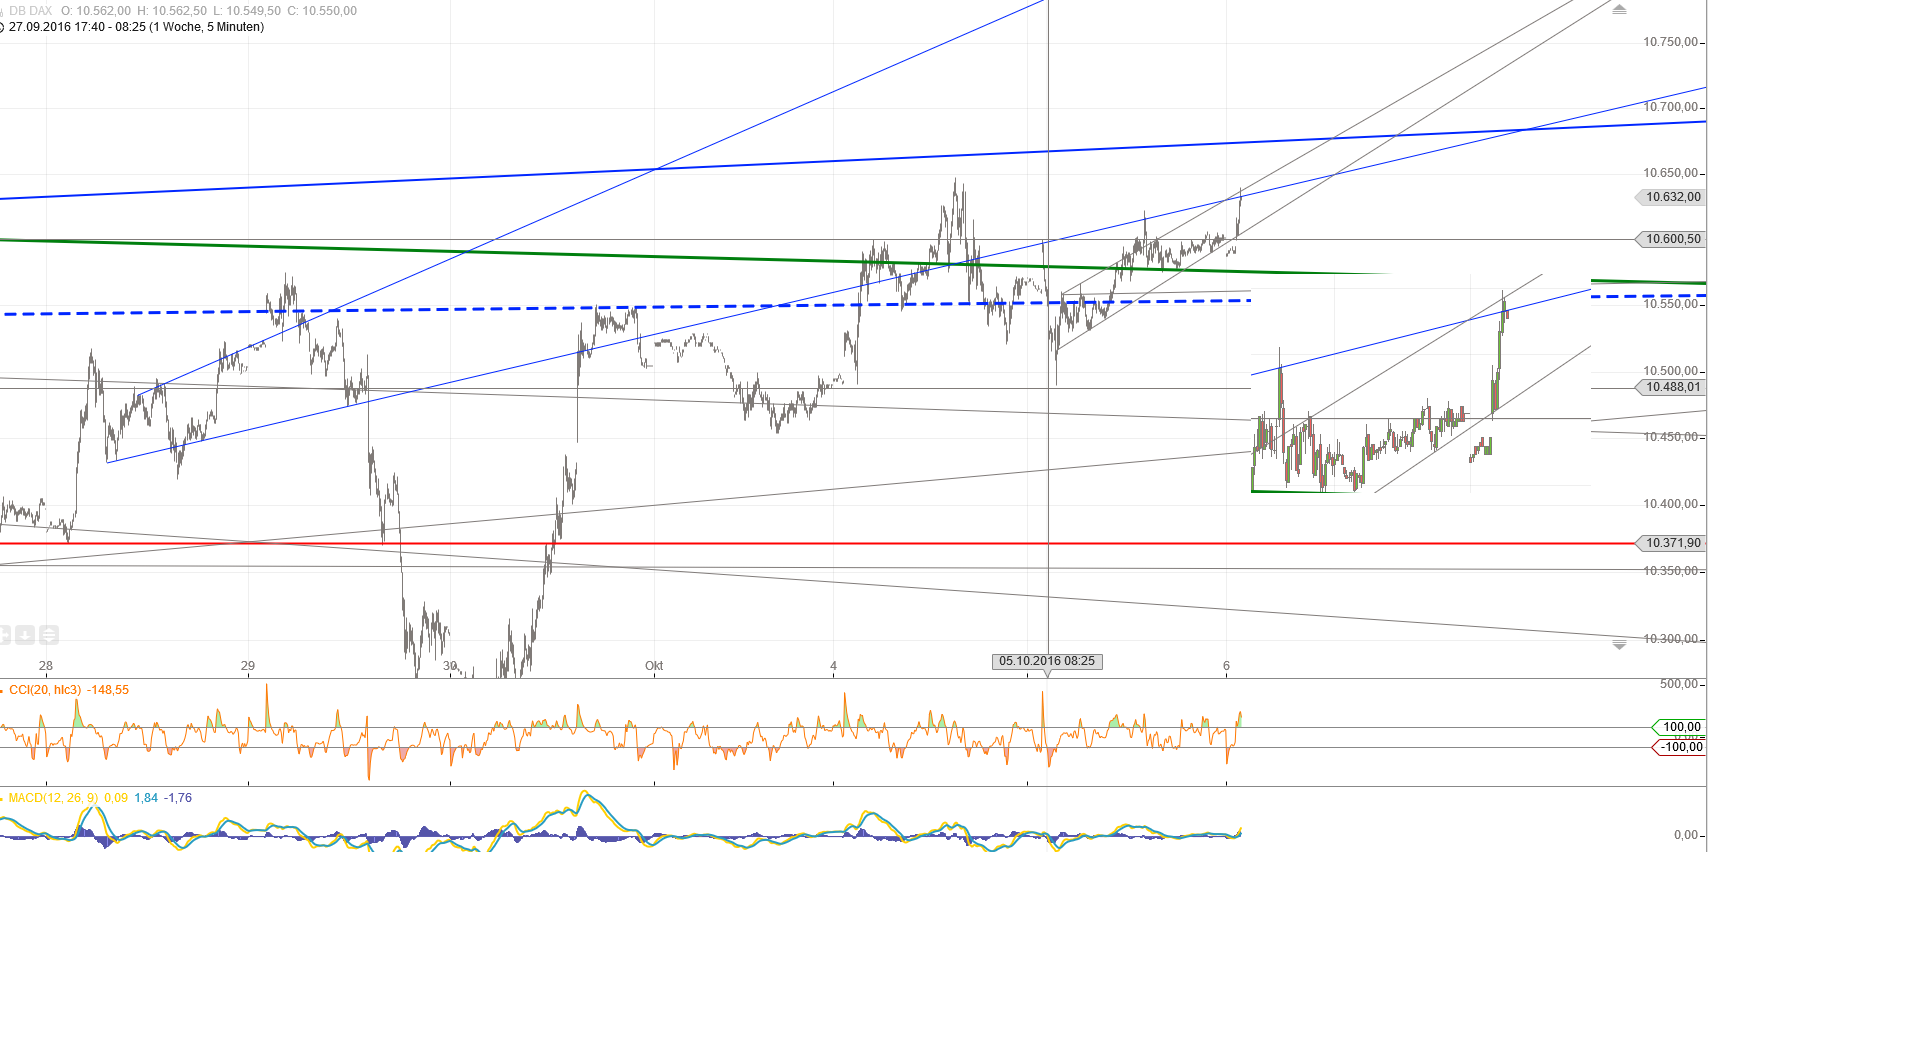
Task: Open the CCI(20, hlc3) indicator label
Action: (45, 690)
